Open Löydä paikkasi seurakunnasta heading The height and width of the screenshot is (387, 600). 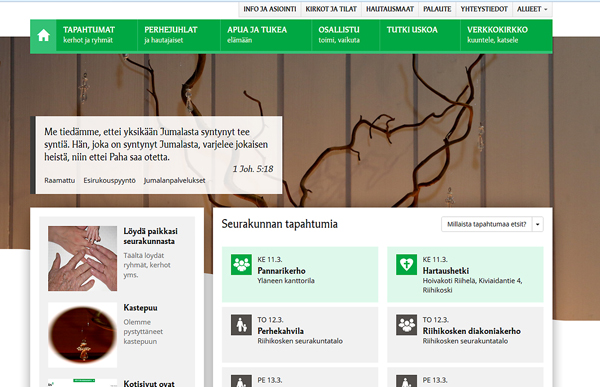(x=150, y=236)
